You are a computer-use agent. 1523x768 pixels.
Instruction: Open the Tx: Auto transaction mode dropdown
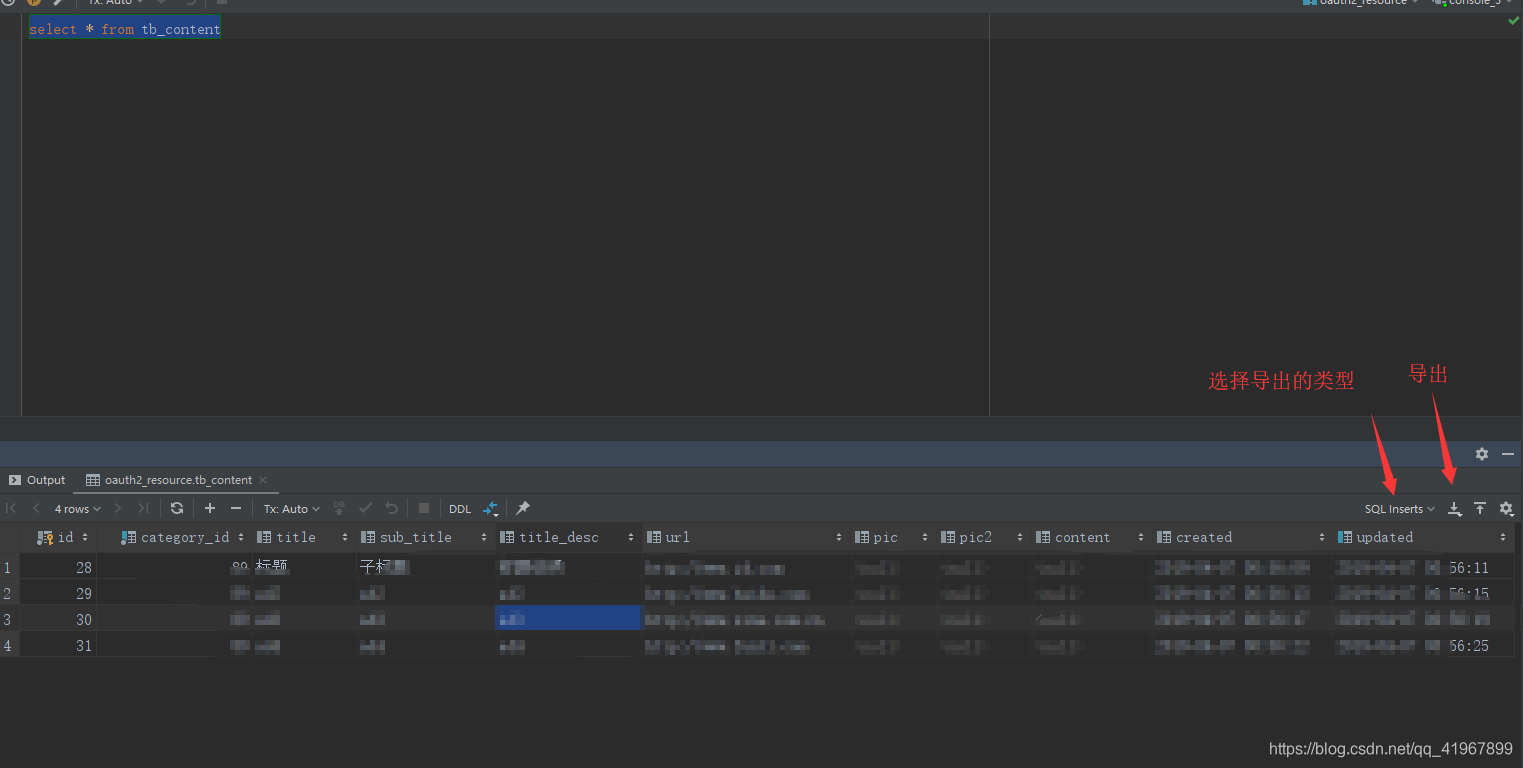[x=292, y=509]
